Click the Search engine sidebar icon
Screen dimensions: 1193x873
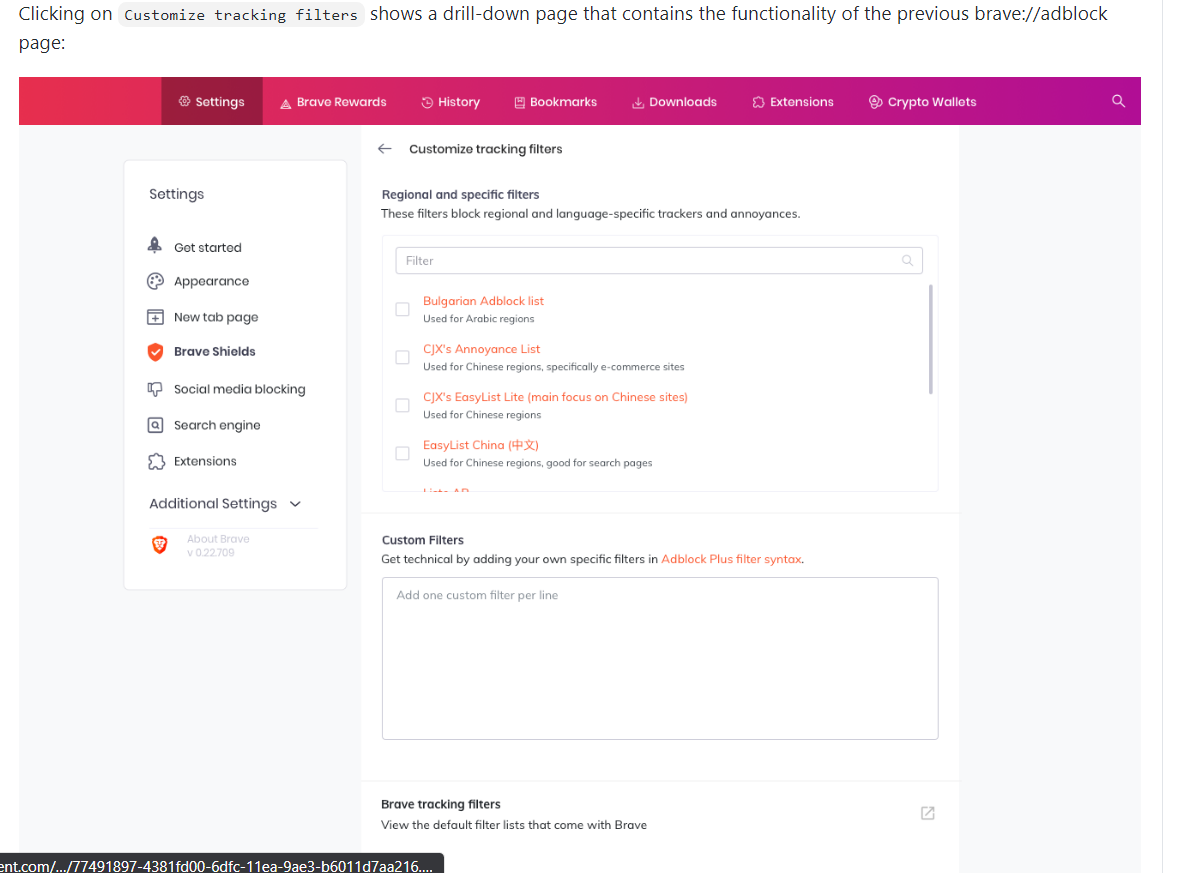tap(155, 425)
